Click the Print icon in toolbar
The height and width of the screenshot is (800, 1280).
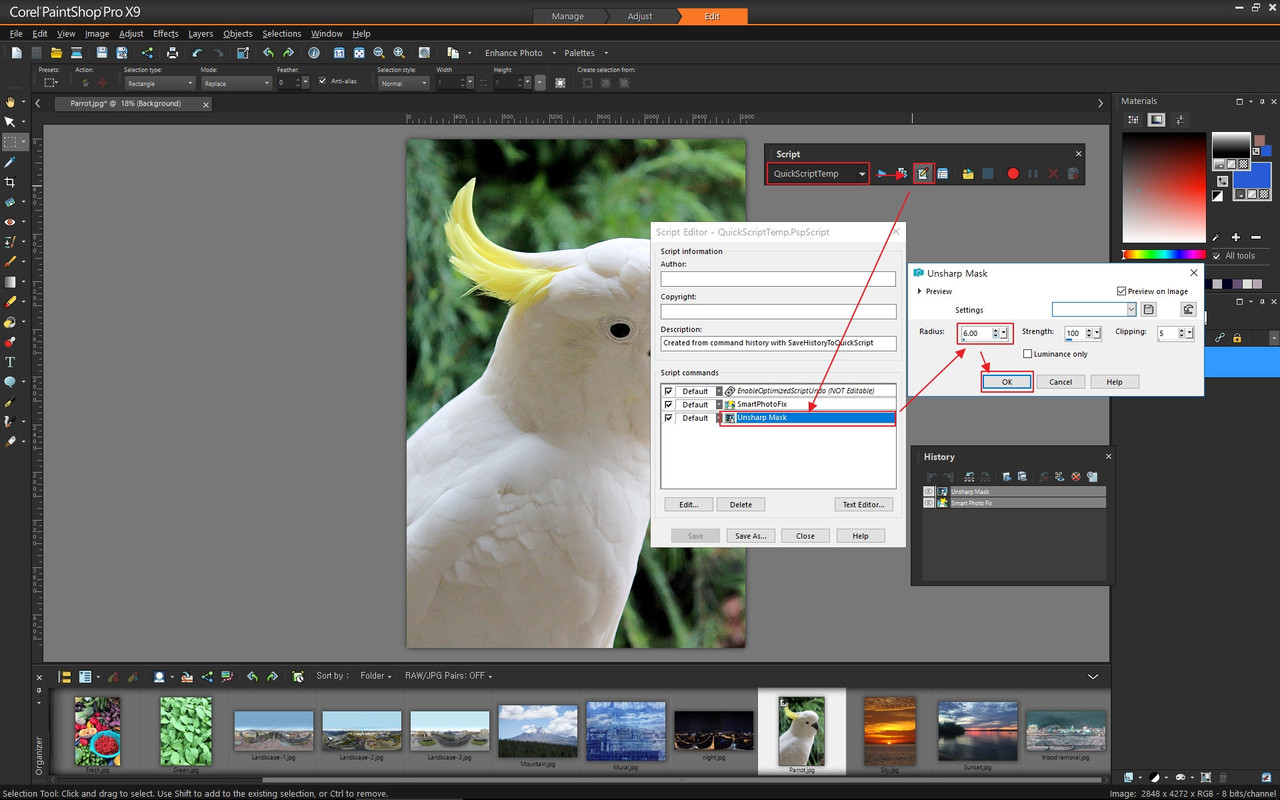(x=173, y=53)
